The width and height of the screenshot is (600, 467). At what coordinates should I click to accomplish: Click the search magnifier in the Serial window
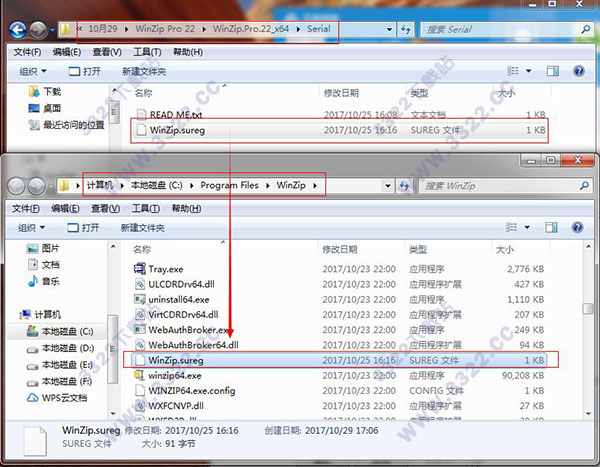[x=585, y=29]
